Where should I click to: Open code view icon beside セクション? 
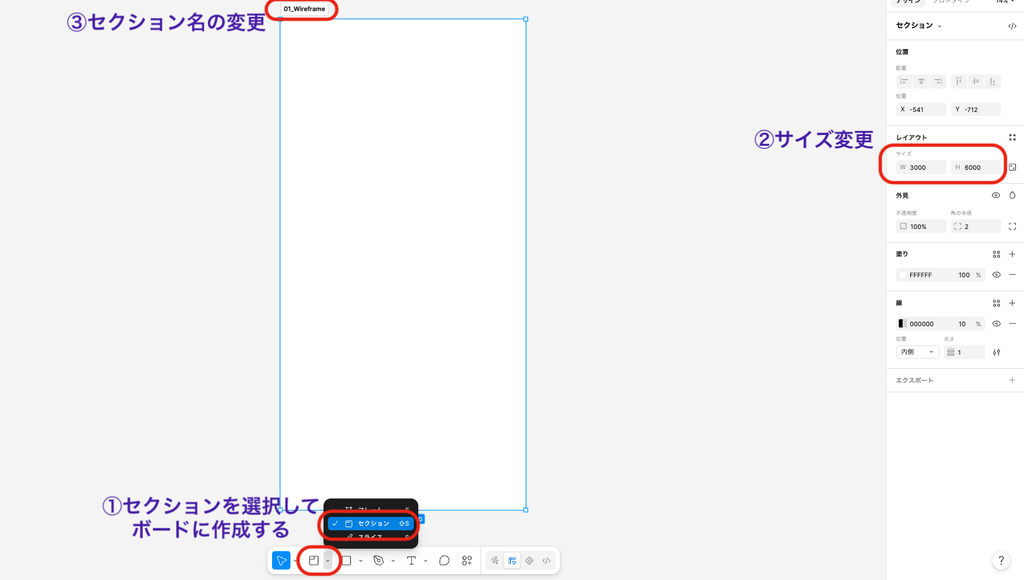pyautogui.click(x=1012, y=26)
